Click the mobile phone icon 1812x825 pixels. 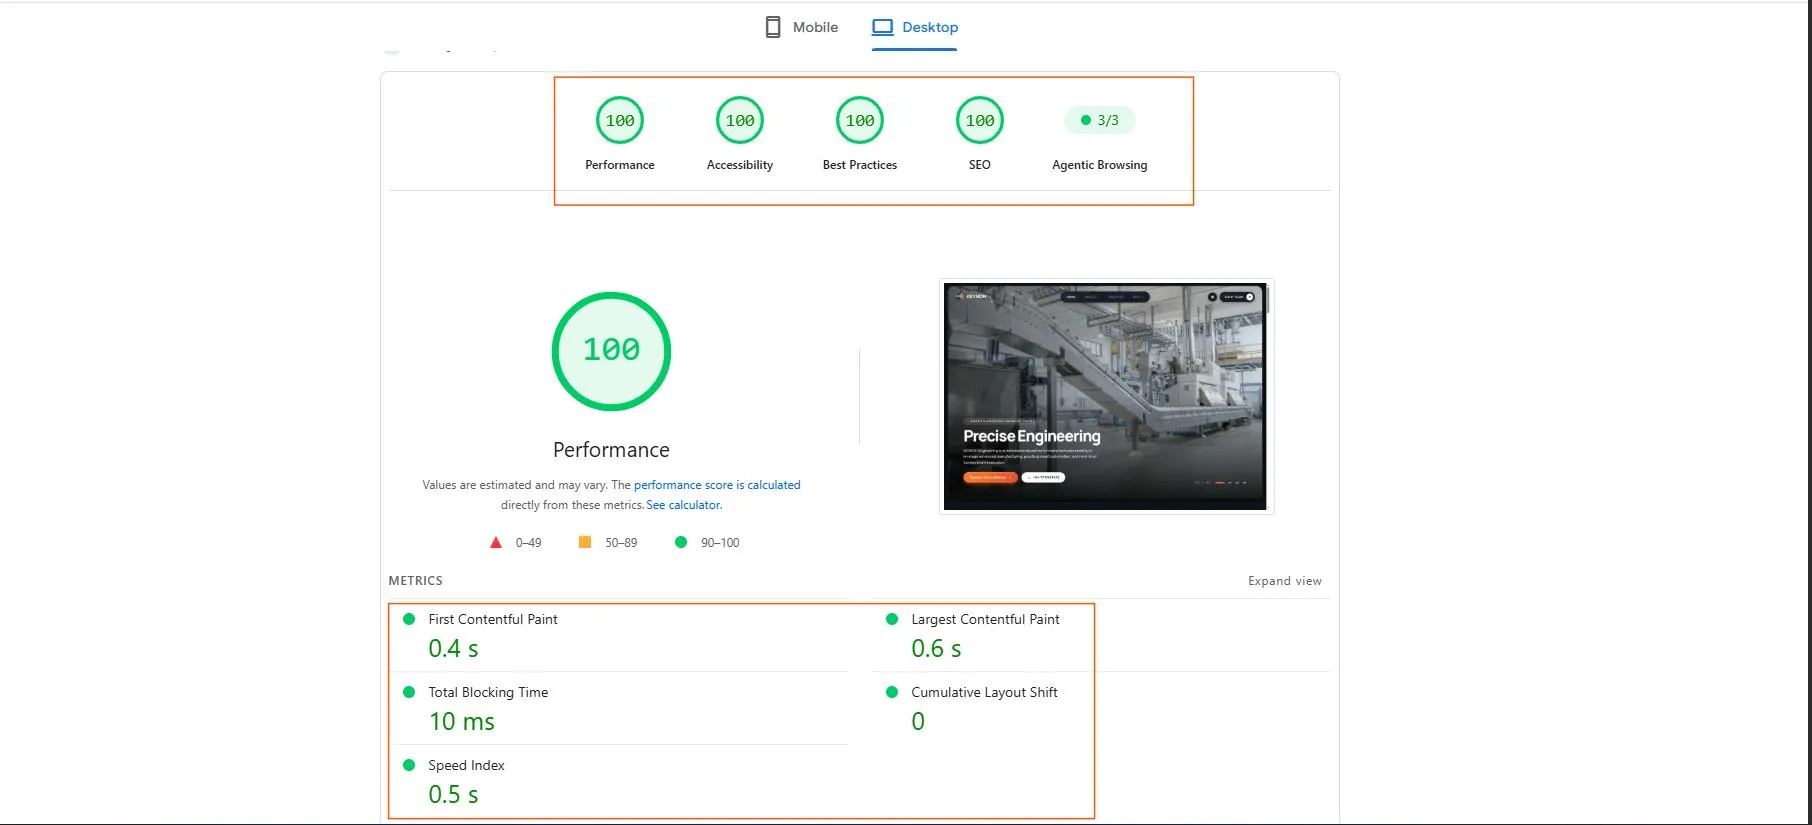point(773,27)
